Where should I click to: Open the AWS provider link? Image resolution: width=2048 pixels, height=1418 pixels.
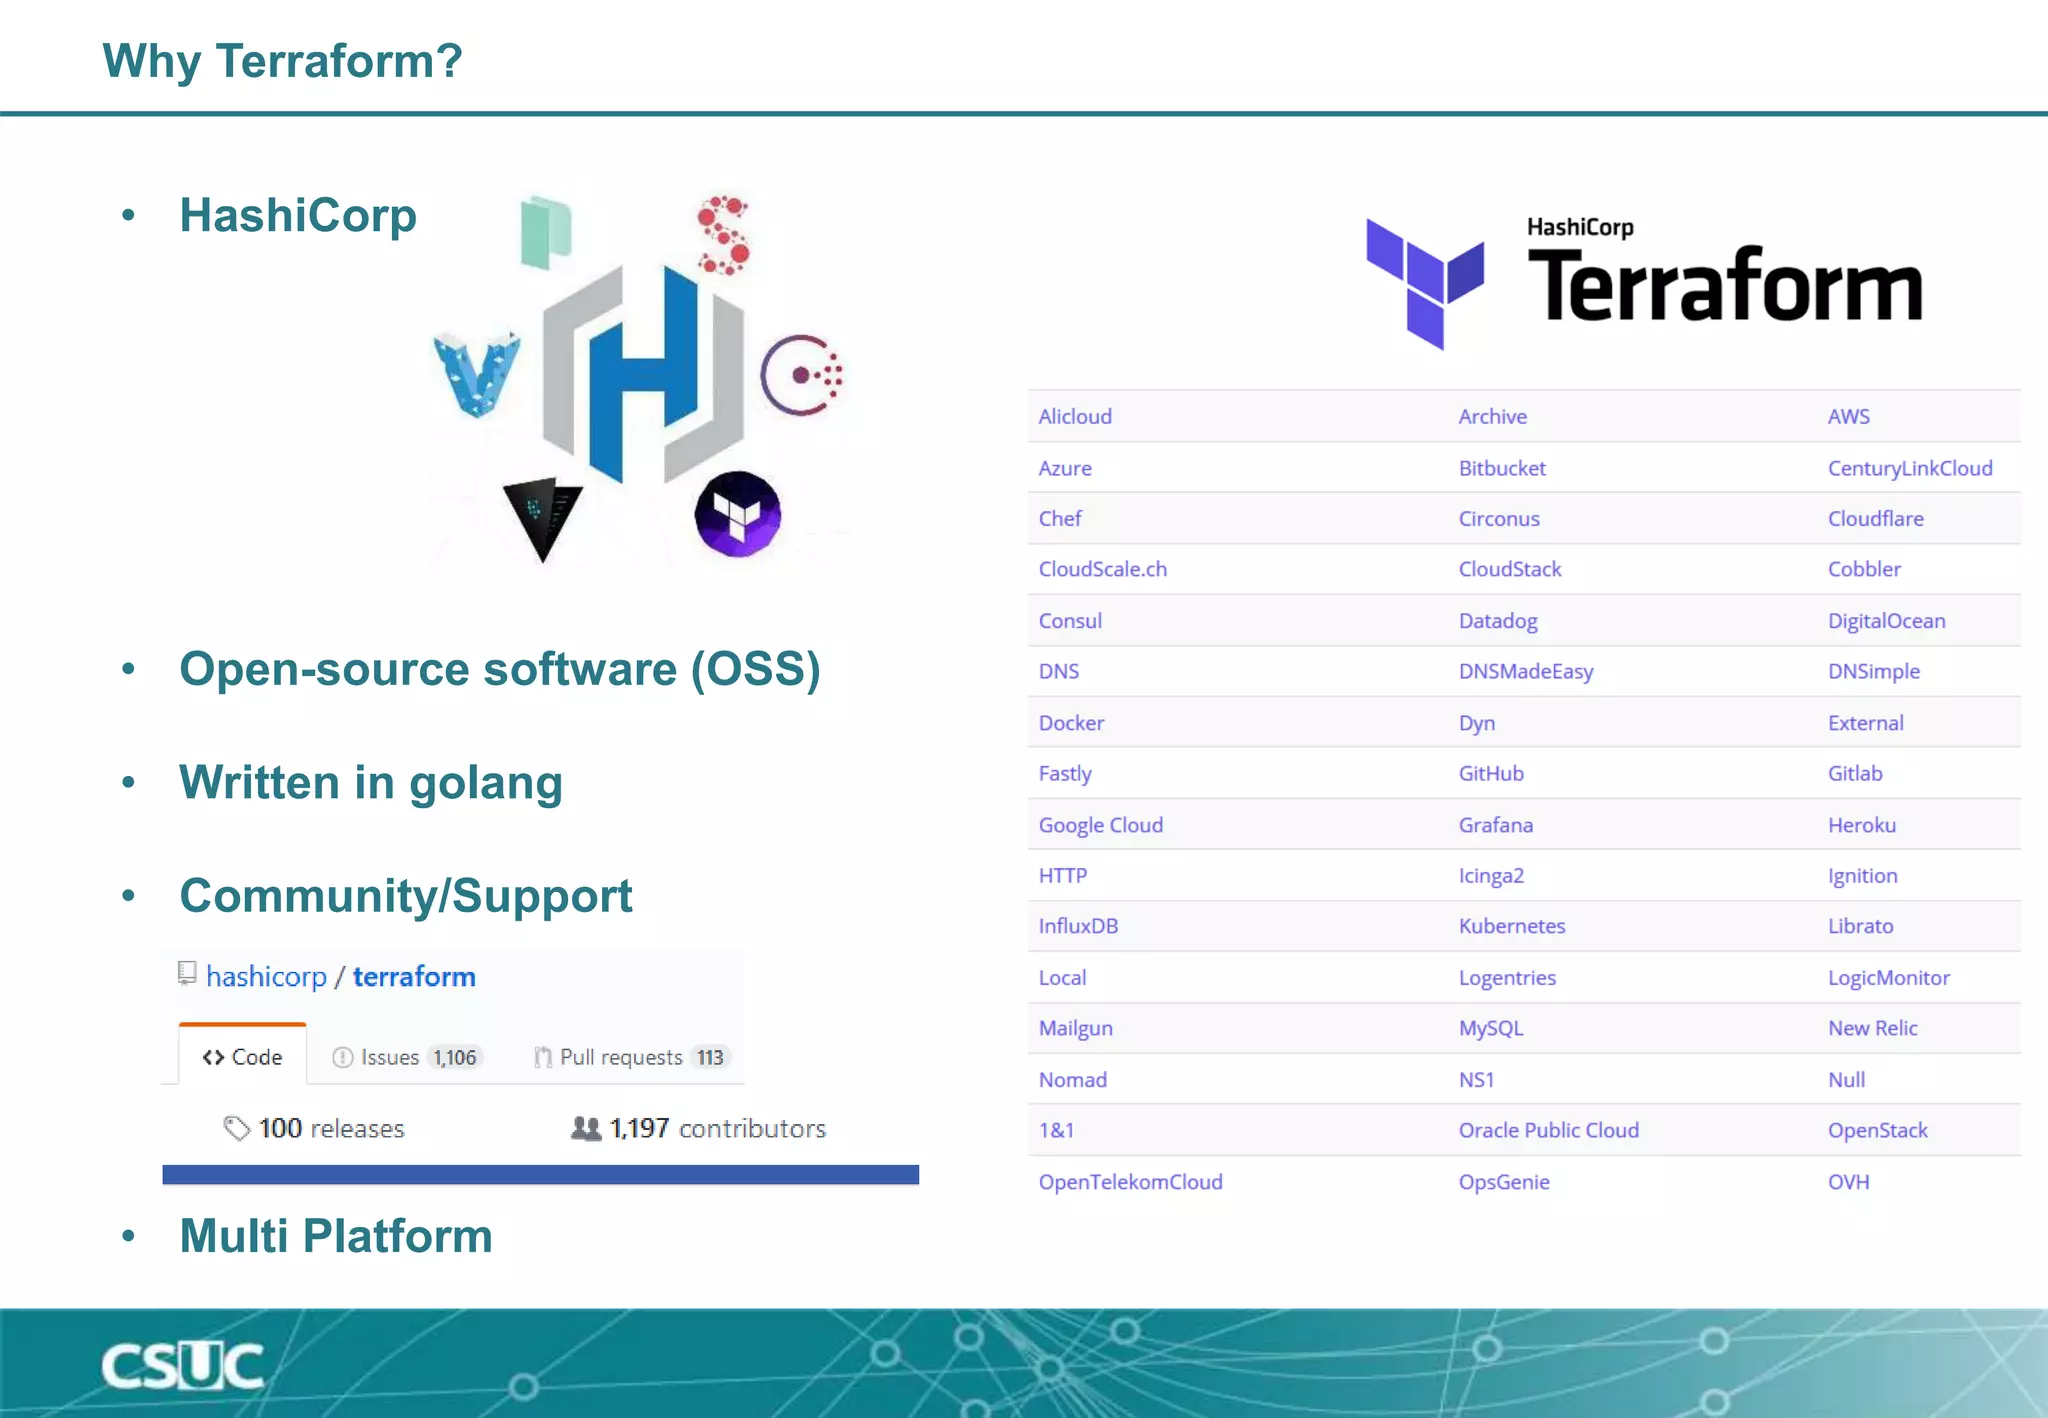pyautogui.click(x=1848, y=416)
